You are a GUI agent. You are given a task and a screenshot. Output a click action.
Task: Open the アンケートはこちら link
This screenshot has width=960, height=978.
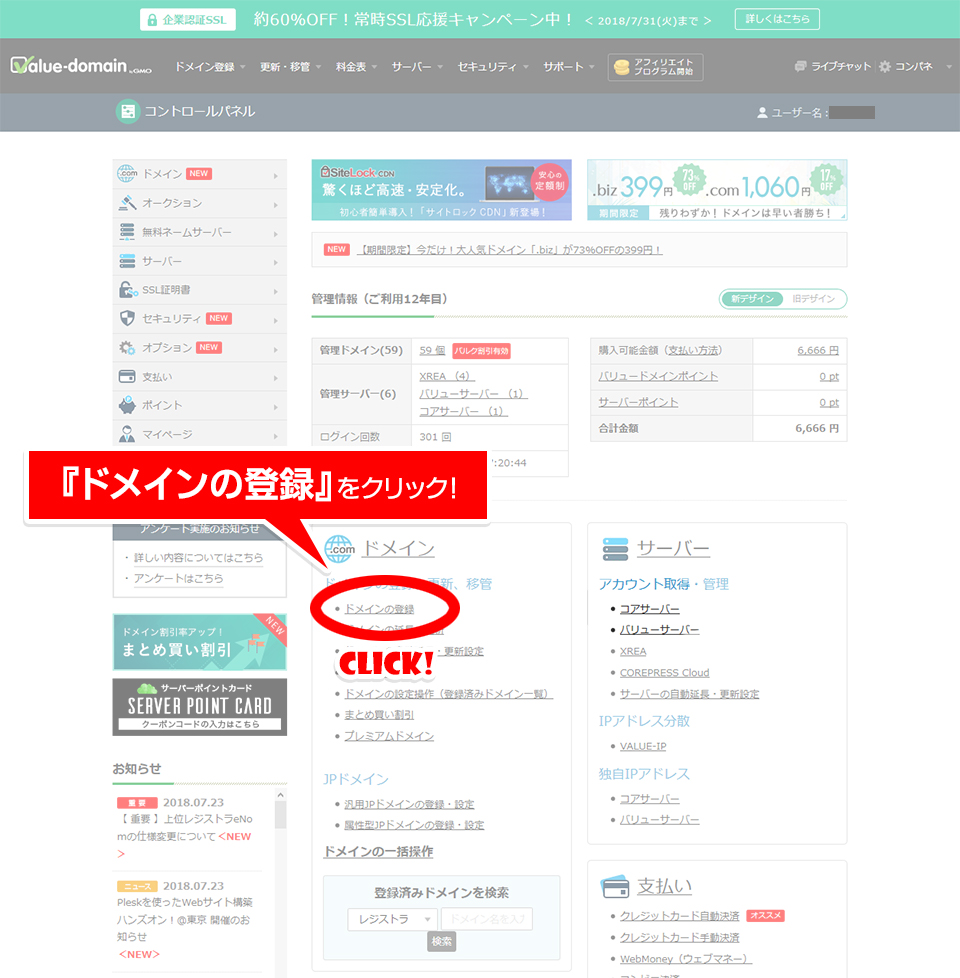pyautogui.click(x=178, y=578)
